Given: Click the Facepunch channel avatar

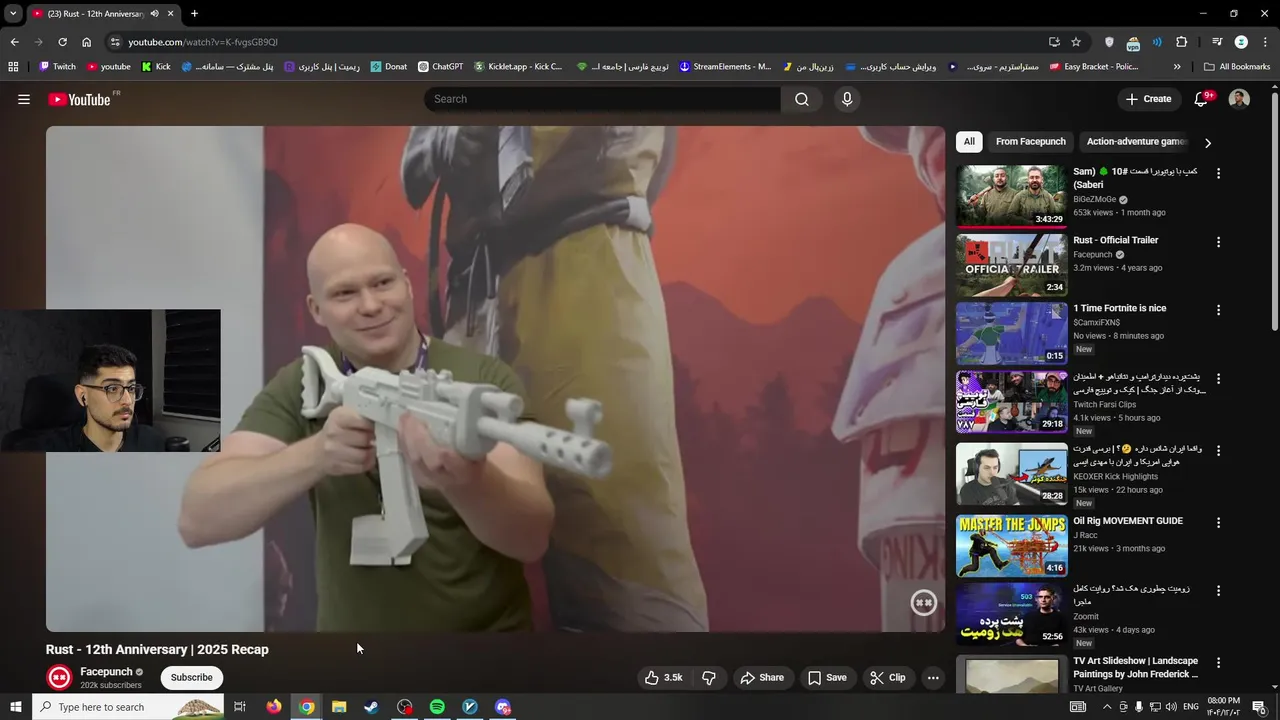Looking at the screenshot, I should point(60,677).
